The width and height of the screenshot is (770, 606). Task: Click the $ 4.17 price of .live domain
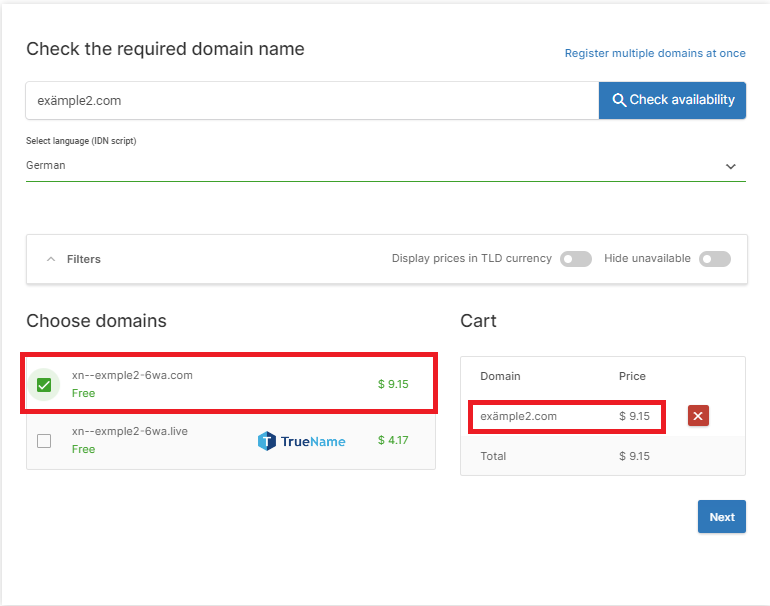coord(393,440)
